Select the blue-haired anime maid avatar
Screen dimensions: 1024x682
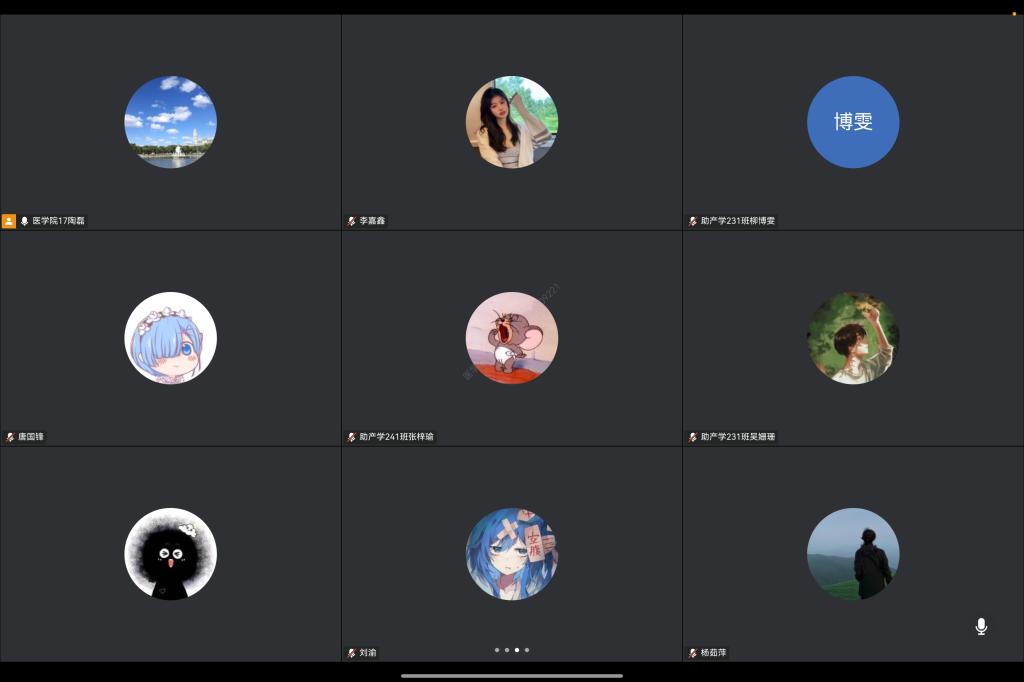point(170,338)
